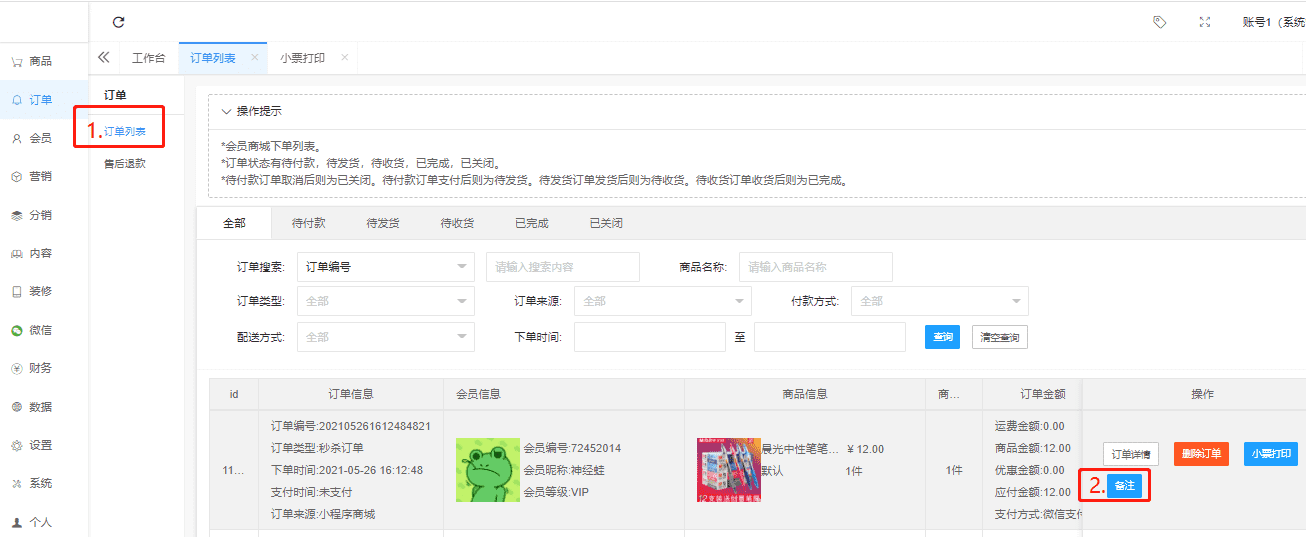
Task: Click the blue 查询 button
Action: (942, 337)
